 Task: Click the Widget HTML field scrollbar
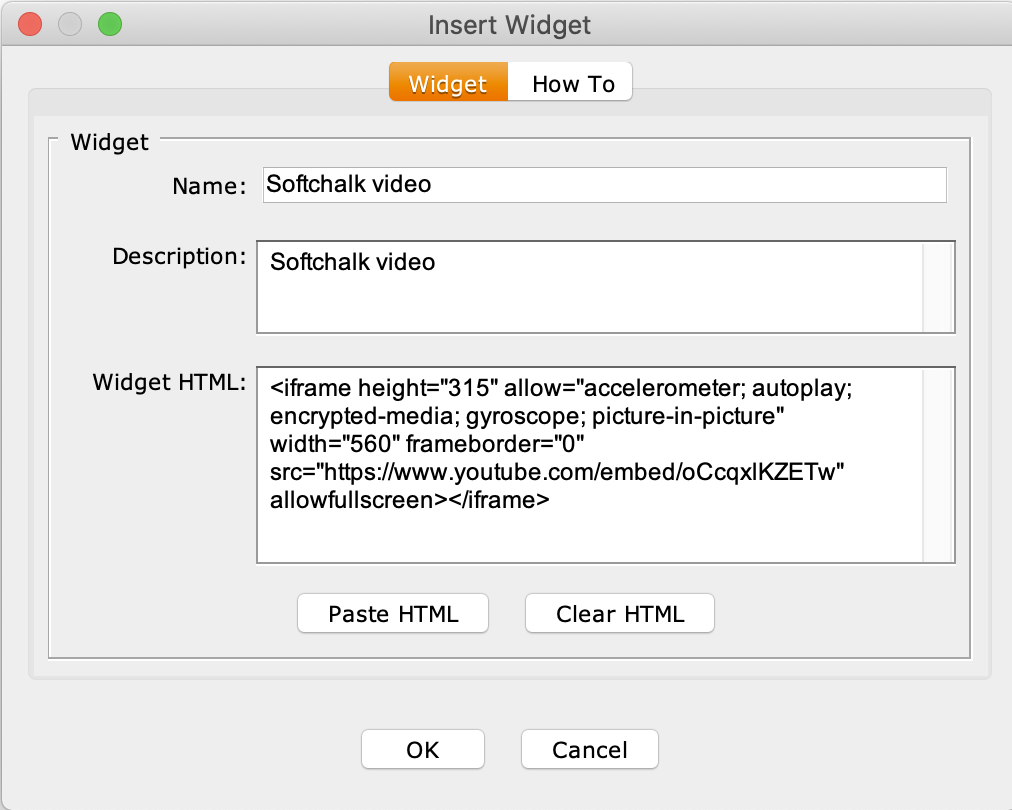click(938, 465)
